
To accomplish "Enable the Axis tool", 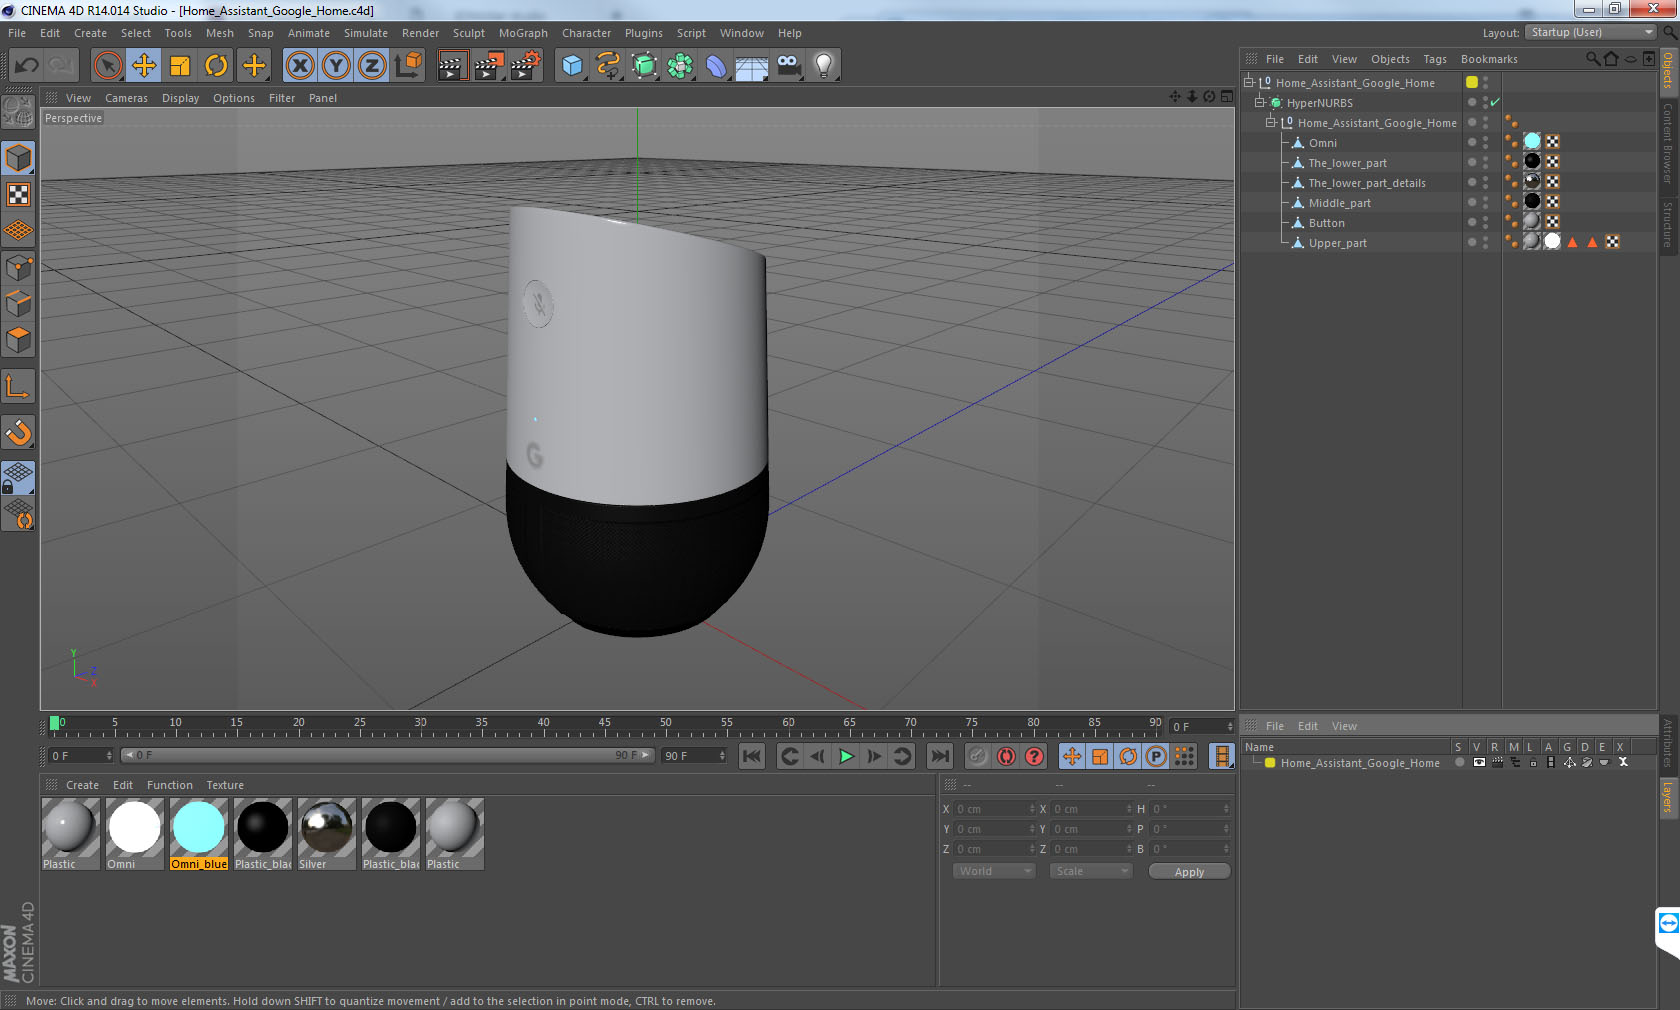I will tap(19, 386).
